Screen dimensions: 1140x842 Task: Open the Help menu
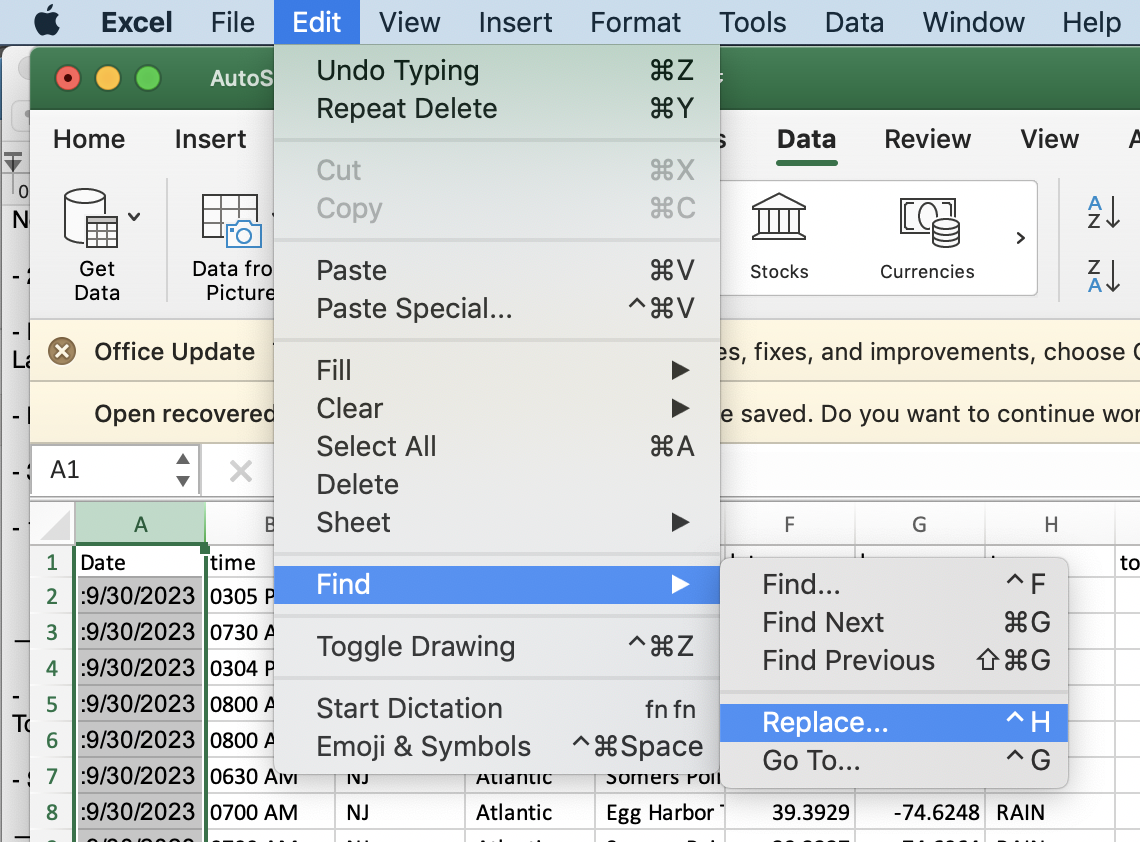tap(1091, 22)
